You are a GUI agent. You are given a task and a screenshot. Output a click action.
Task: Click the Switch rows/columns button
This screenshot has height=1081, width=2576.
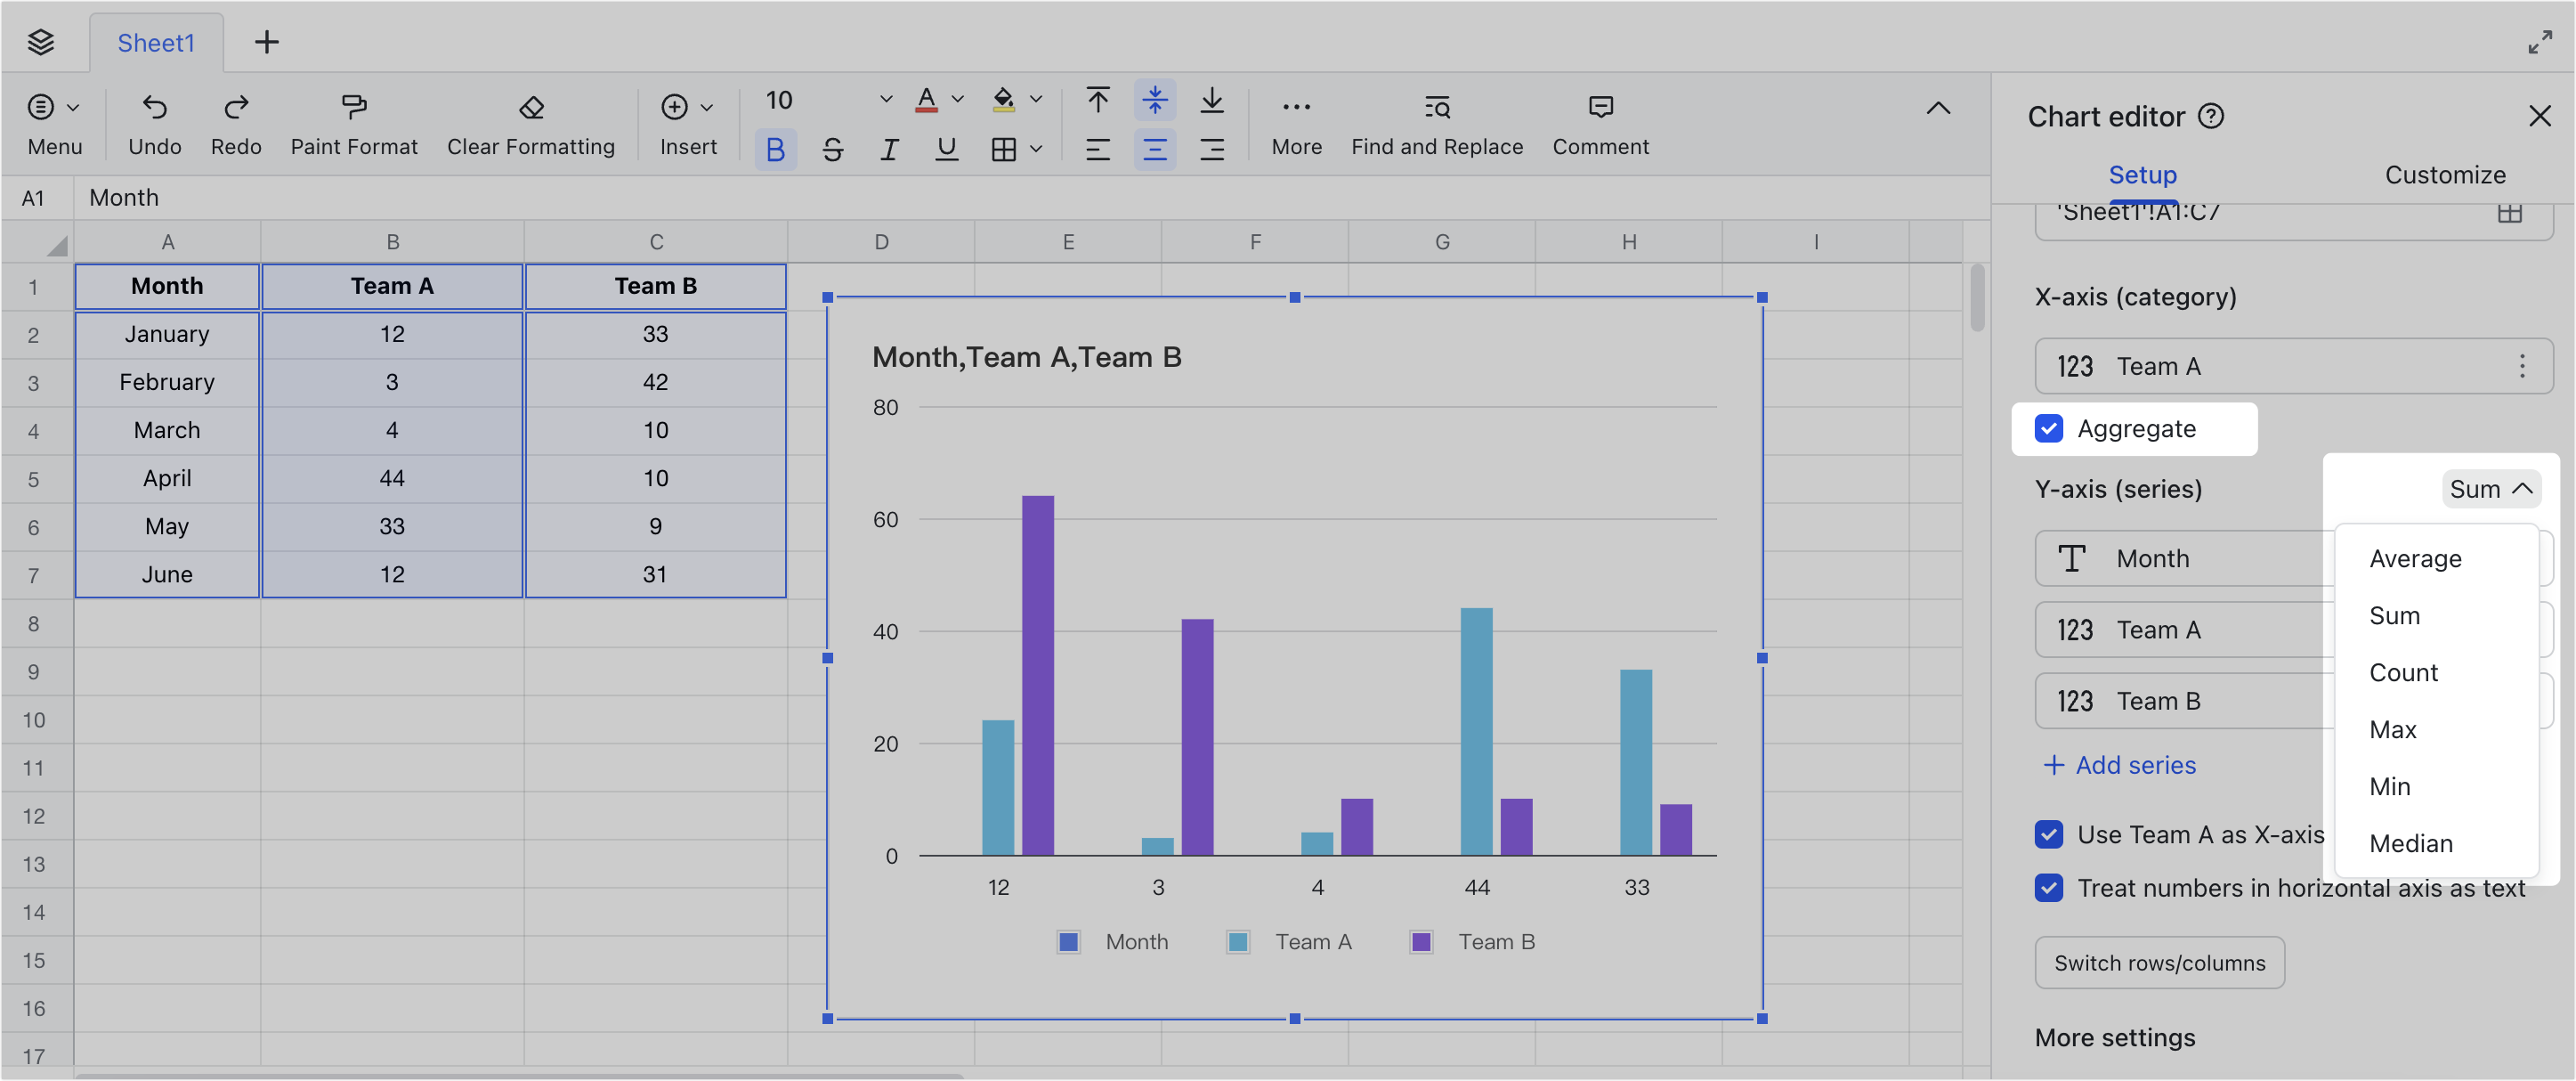[2160, 962]
